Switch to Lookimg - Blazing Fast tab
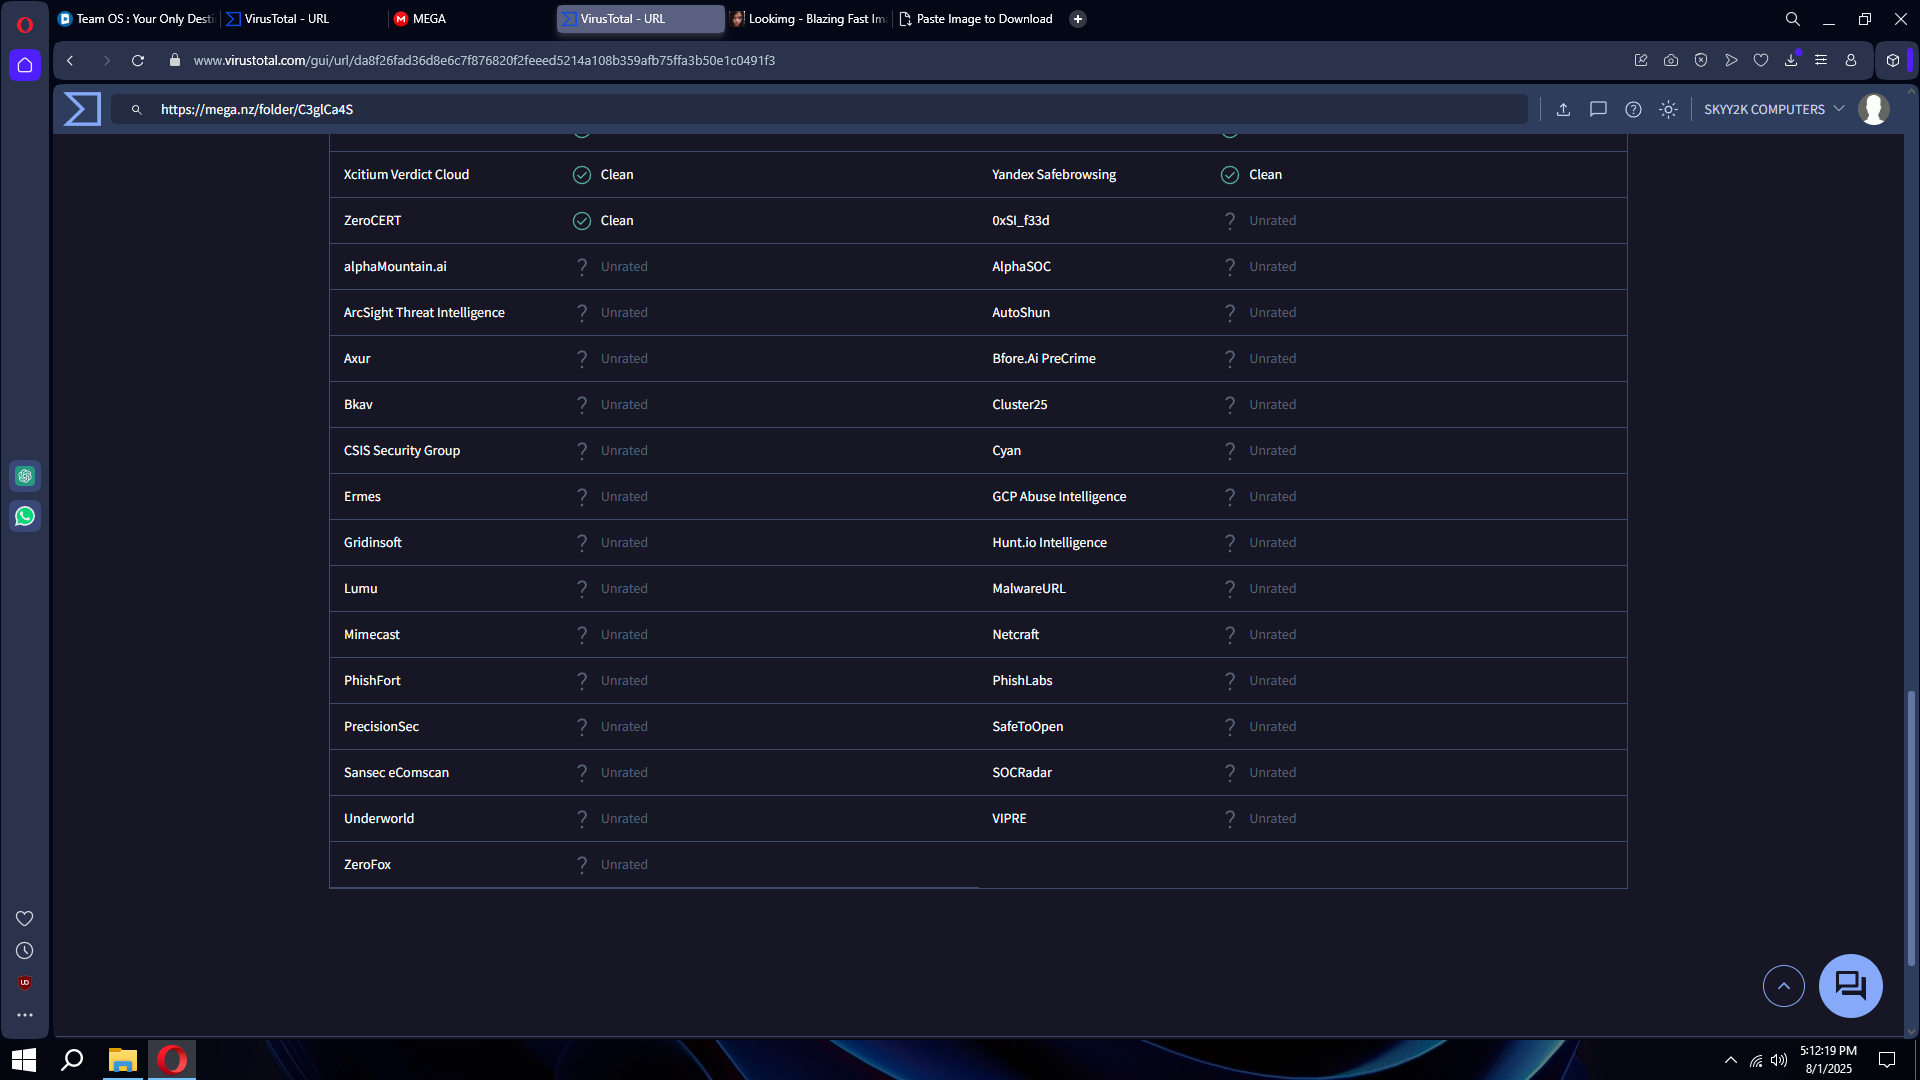 coord(808,18)
